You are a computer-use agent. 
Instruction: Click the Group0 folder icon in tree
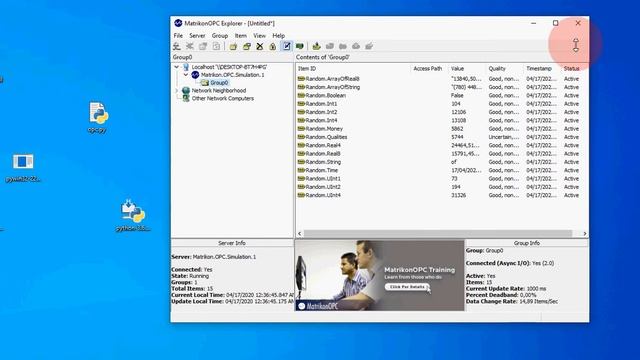(x=204, y=83)
